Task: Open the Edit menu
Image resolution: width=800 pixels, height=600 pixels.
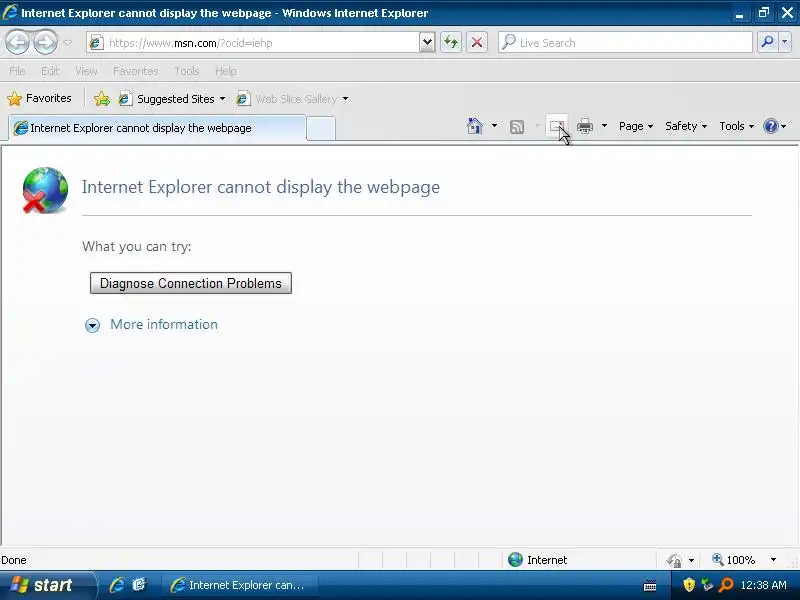Action: click(50, 71)
